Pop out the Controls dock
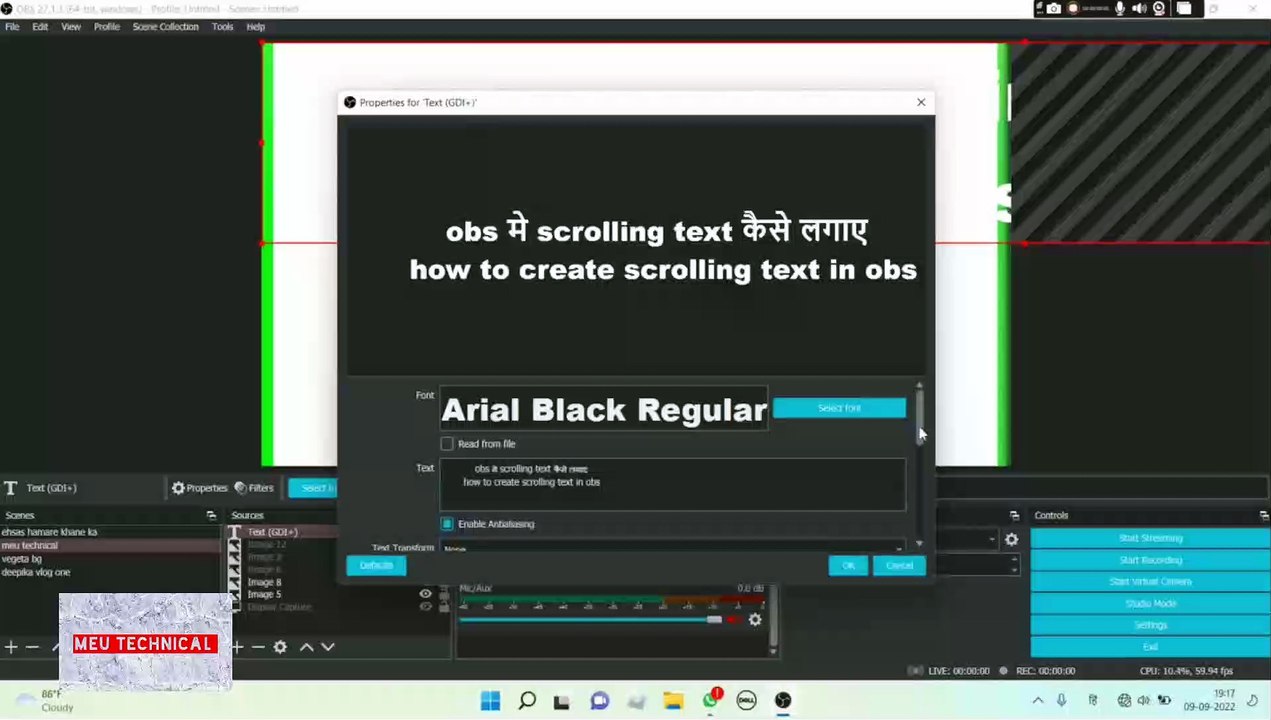 click(1264, 516)
